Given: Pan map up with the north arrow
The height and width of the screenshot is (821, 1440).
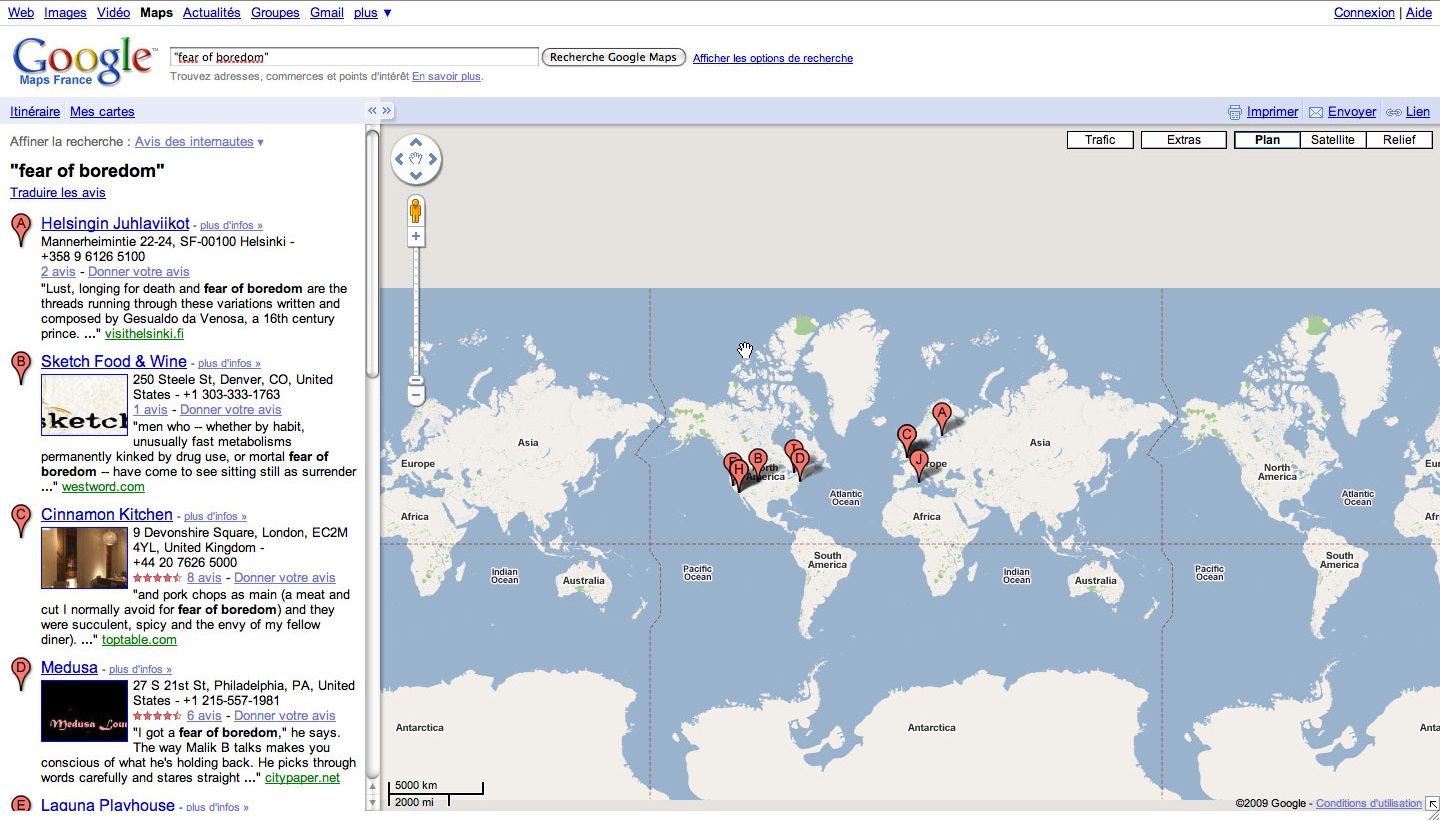Looking at the screenshot, I should tap(416, 142).
